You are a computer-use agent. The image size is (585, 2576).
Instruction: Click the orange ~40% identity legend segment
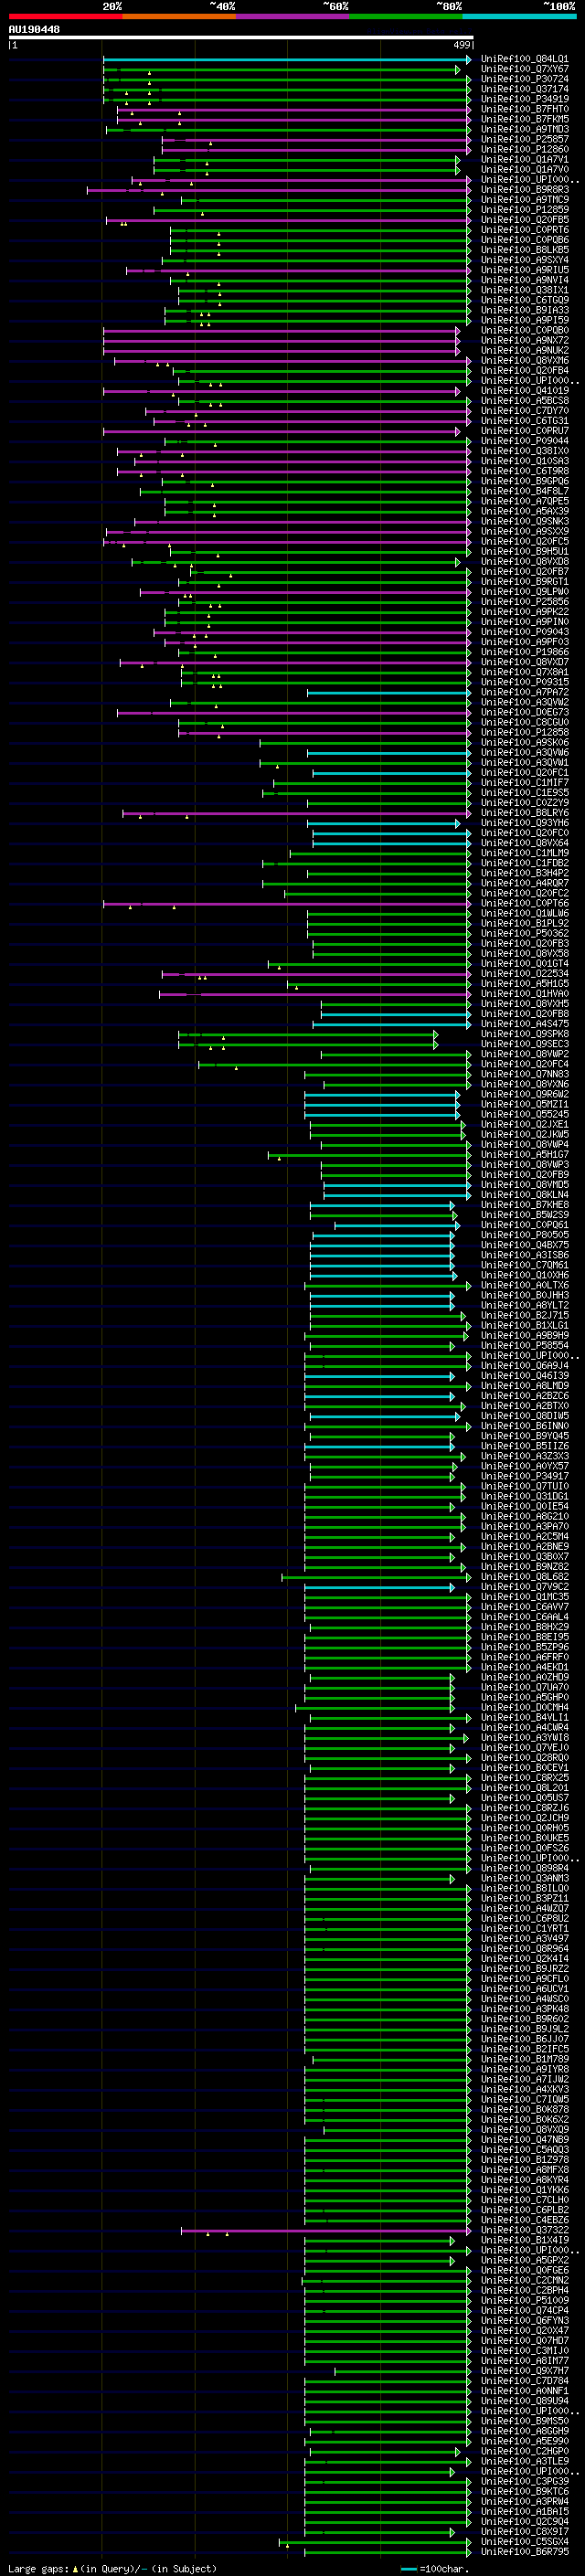[179, 16]
